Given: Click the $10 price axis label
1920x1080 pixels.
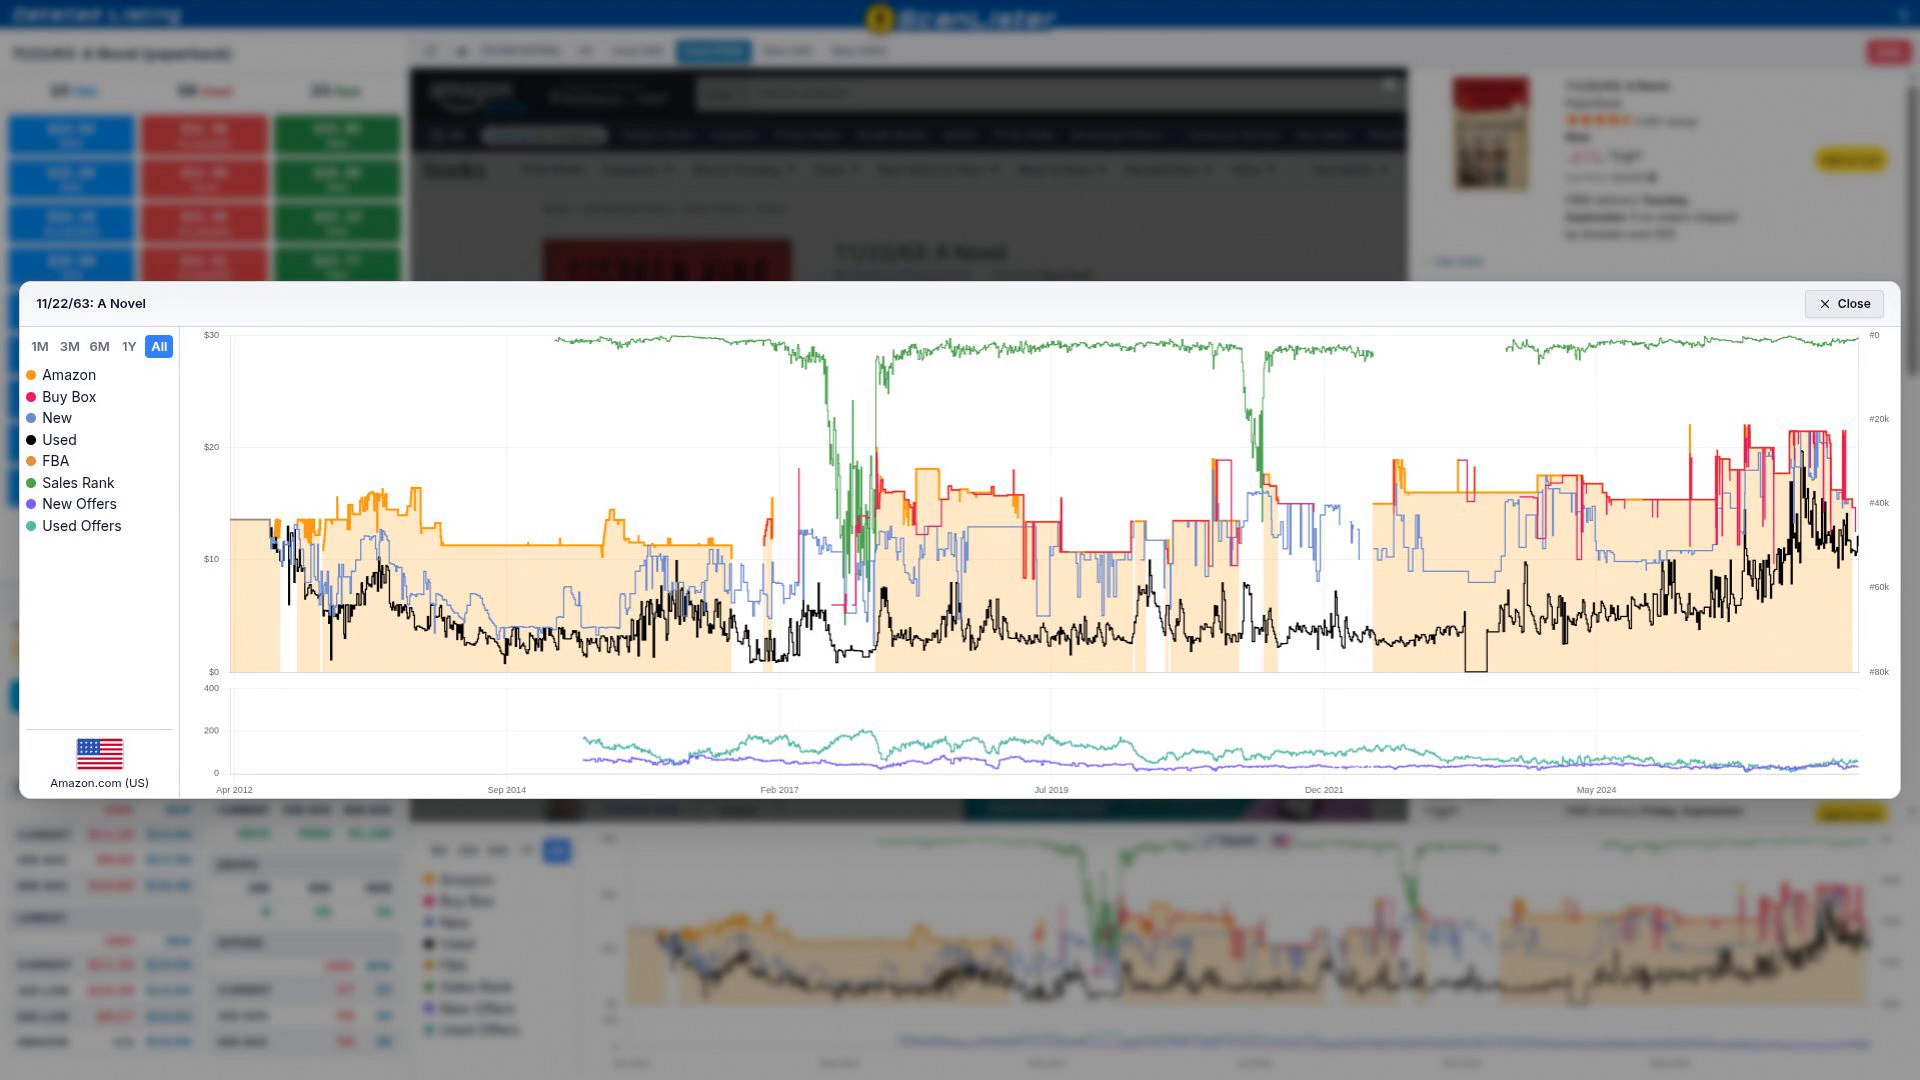Looking at the screenshot, I should [x=211, y=559].
